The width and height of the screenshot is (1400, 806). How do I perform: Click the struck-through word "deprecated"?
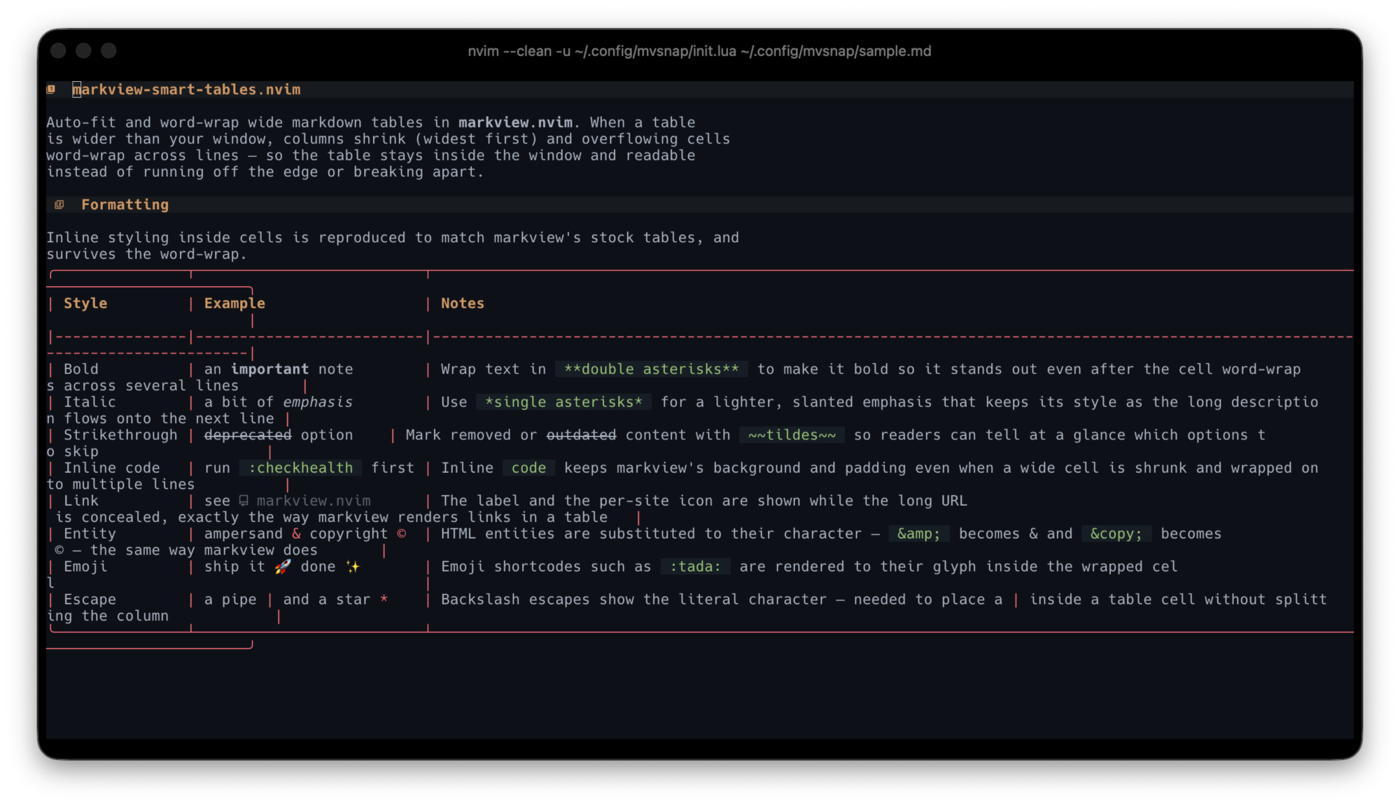[248, 436]
